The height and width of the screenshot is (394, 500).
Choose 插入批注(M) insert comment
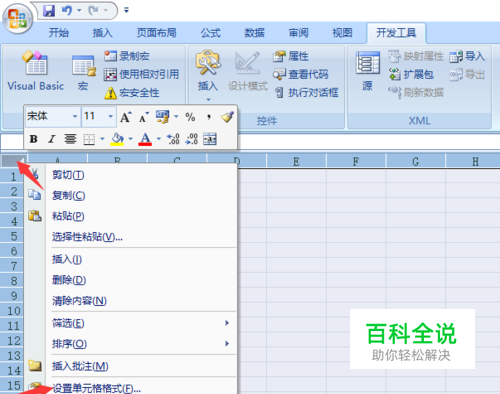click(131, 366)
